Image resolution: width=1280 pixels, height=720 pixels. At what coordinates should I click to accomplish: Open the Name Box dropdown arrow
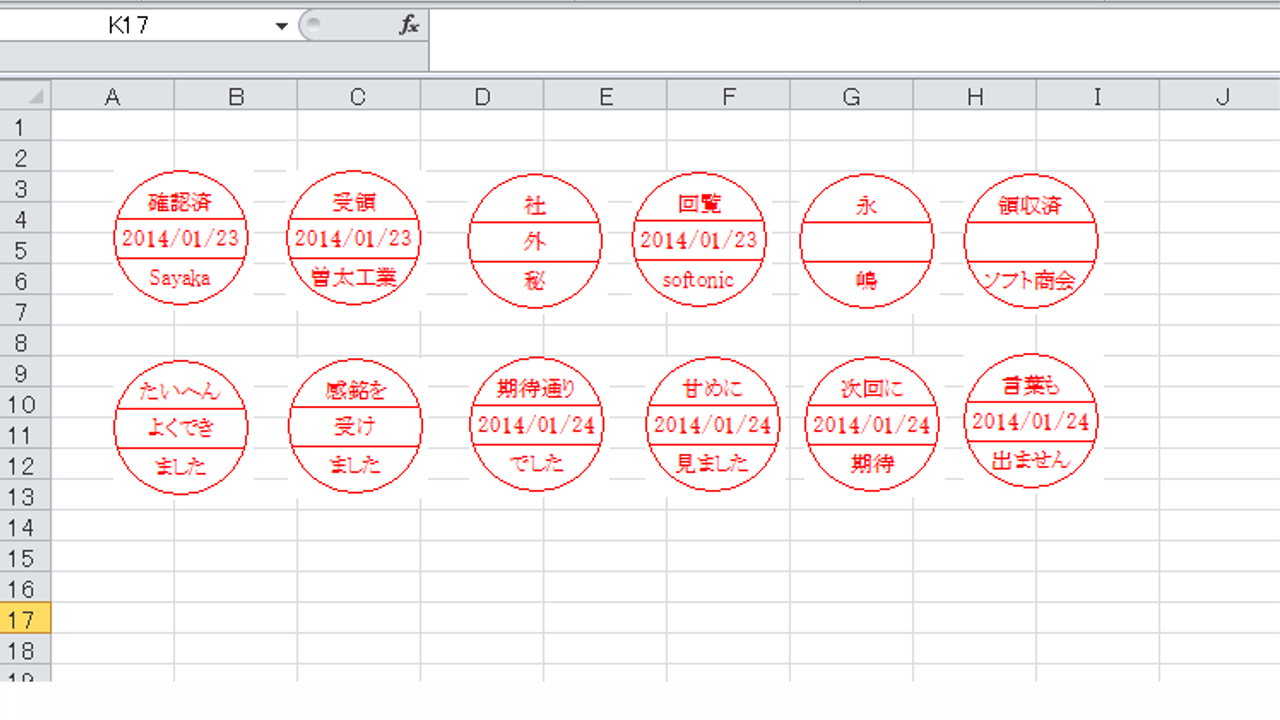pyautogui.click(x=282, y=27)
